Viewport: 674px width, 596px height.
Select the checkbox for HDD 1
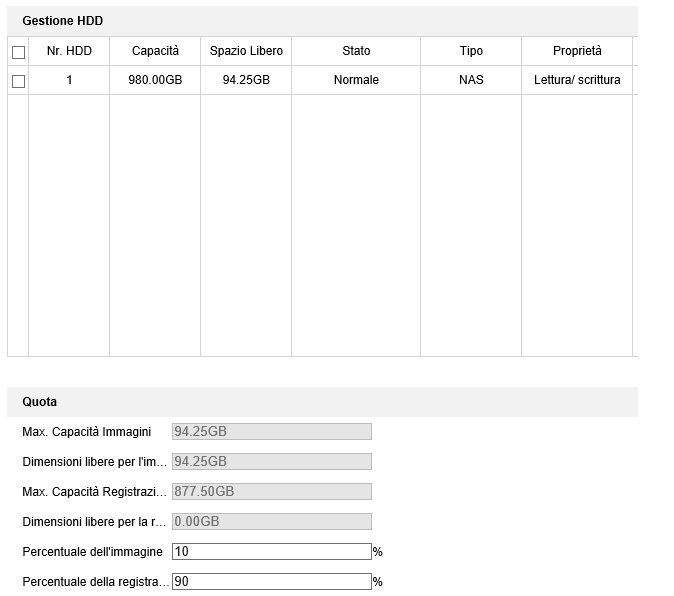[18, 81]
